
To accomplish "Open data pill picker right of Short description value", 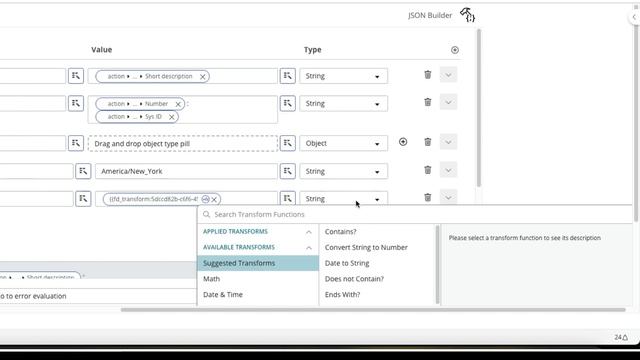I will (x=288, y=76).
